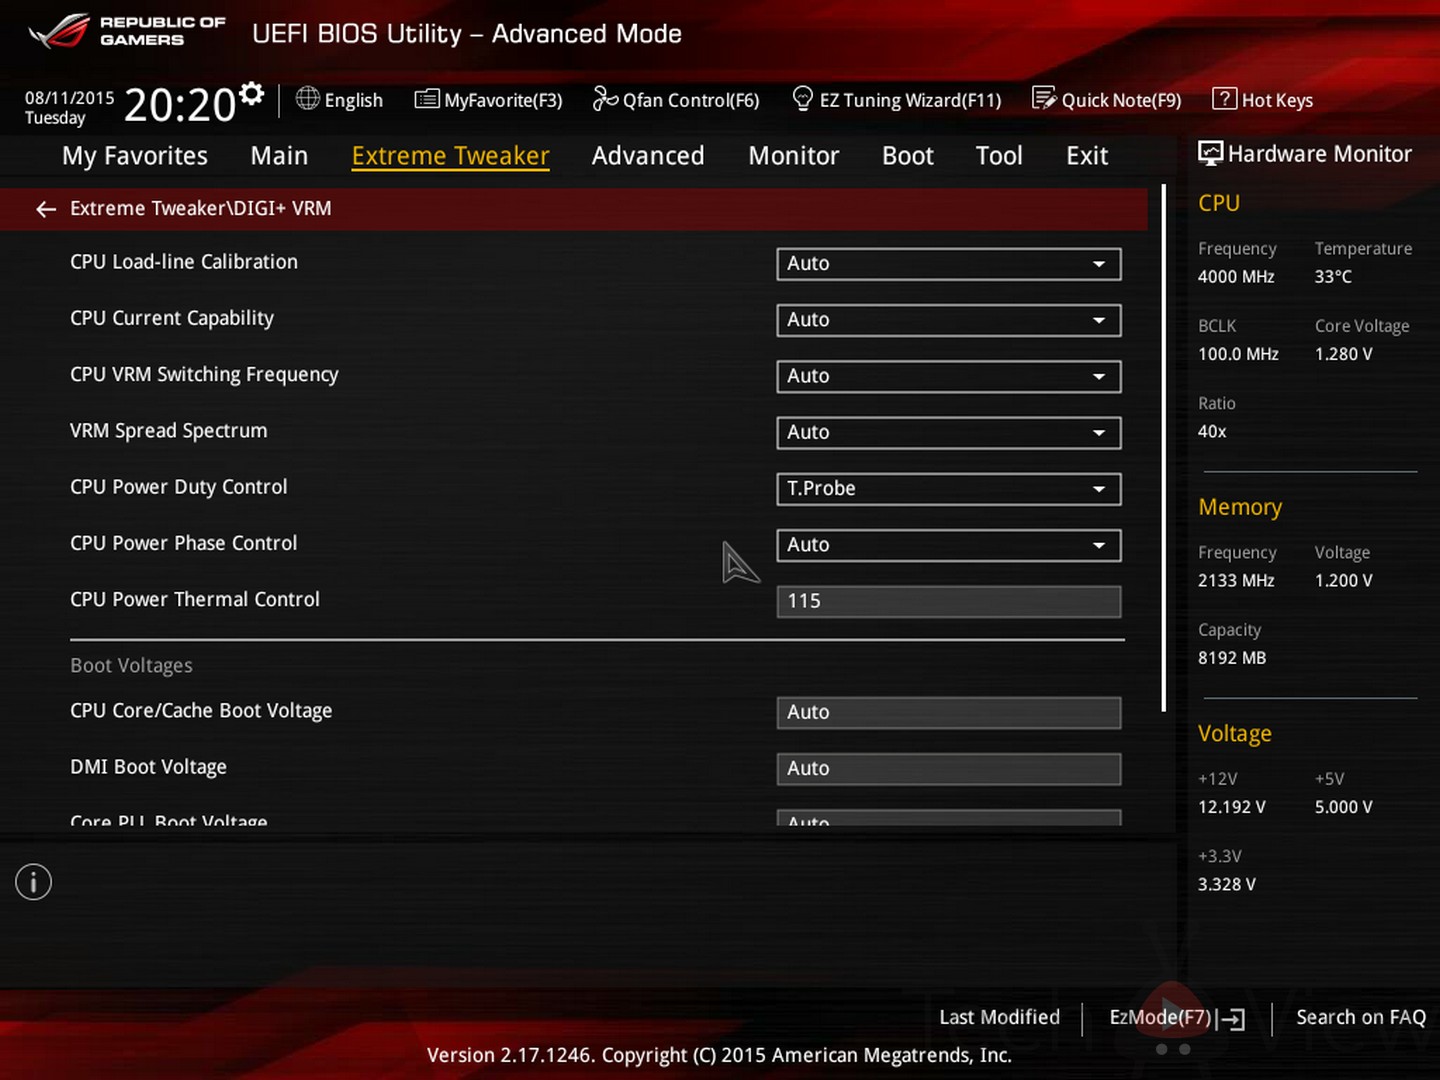The height and width of the screenshot is (1080, 1440).
Task: Expand CPU Power Phase Control dropdown
Action: [948, 545]
